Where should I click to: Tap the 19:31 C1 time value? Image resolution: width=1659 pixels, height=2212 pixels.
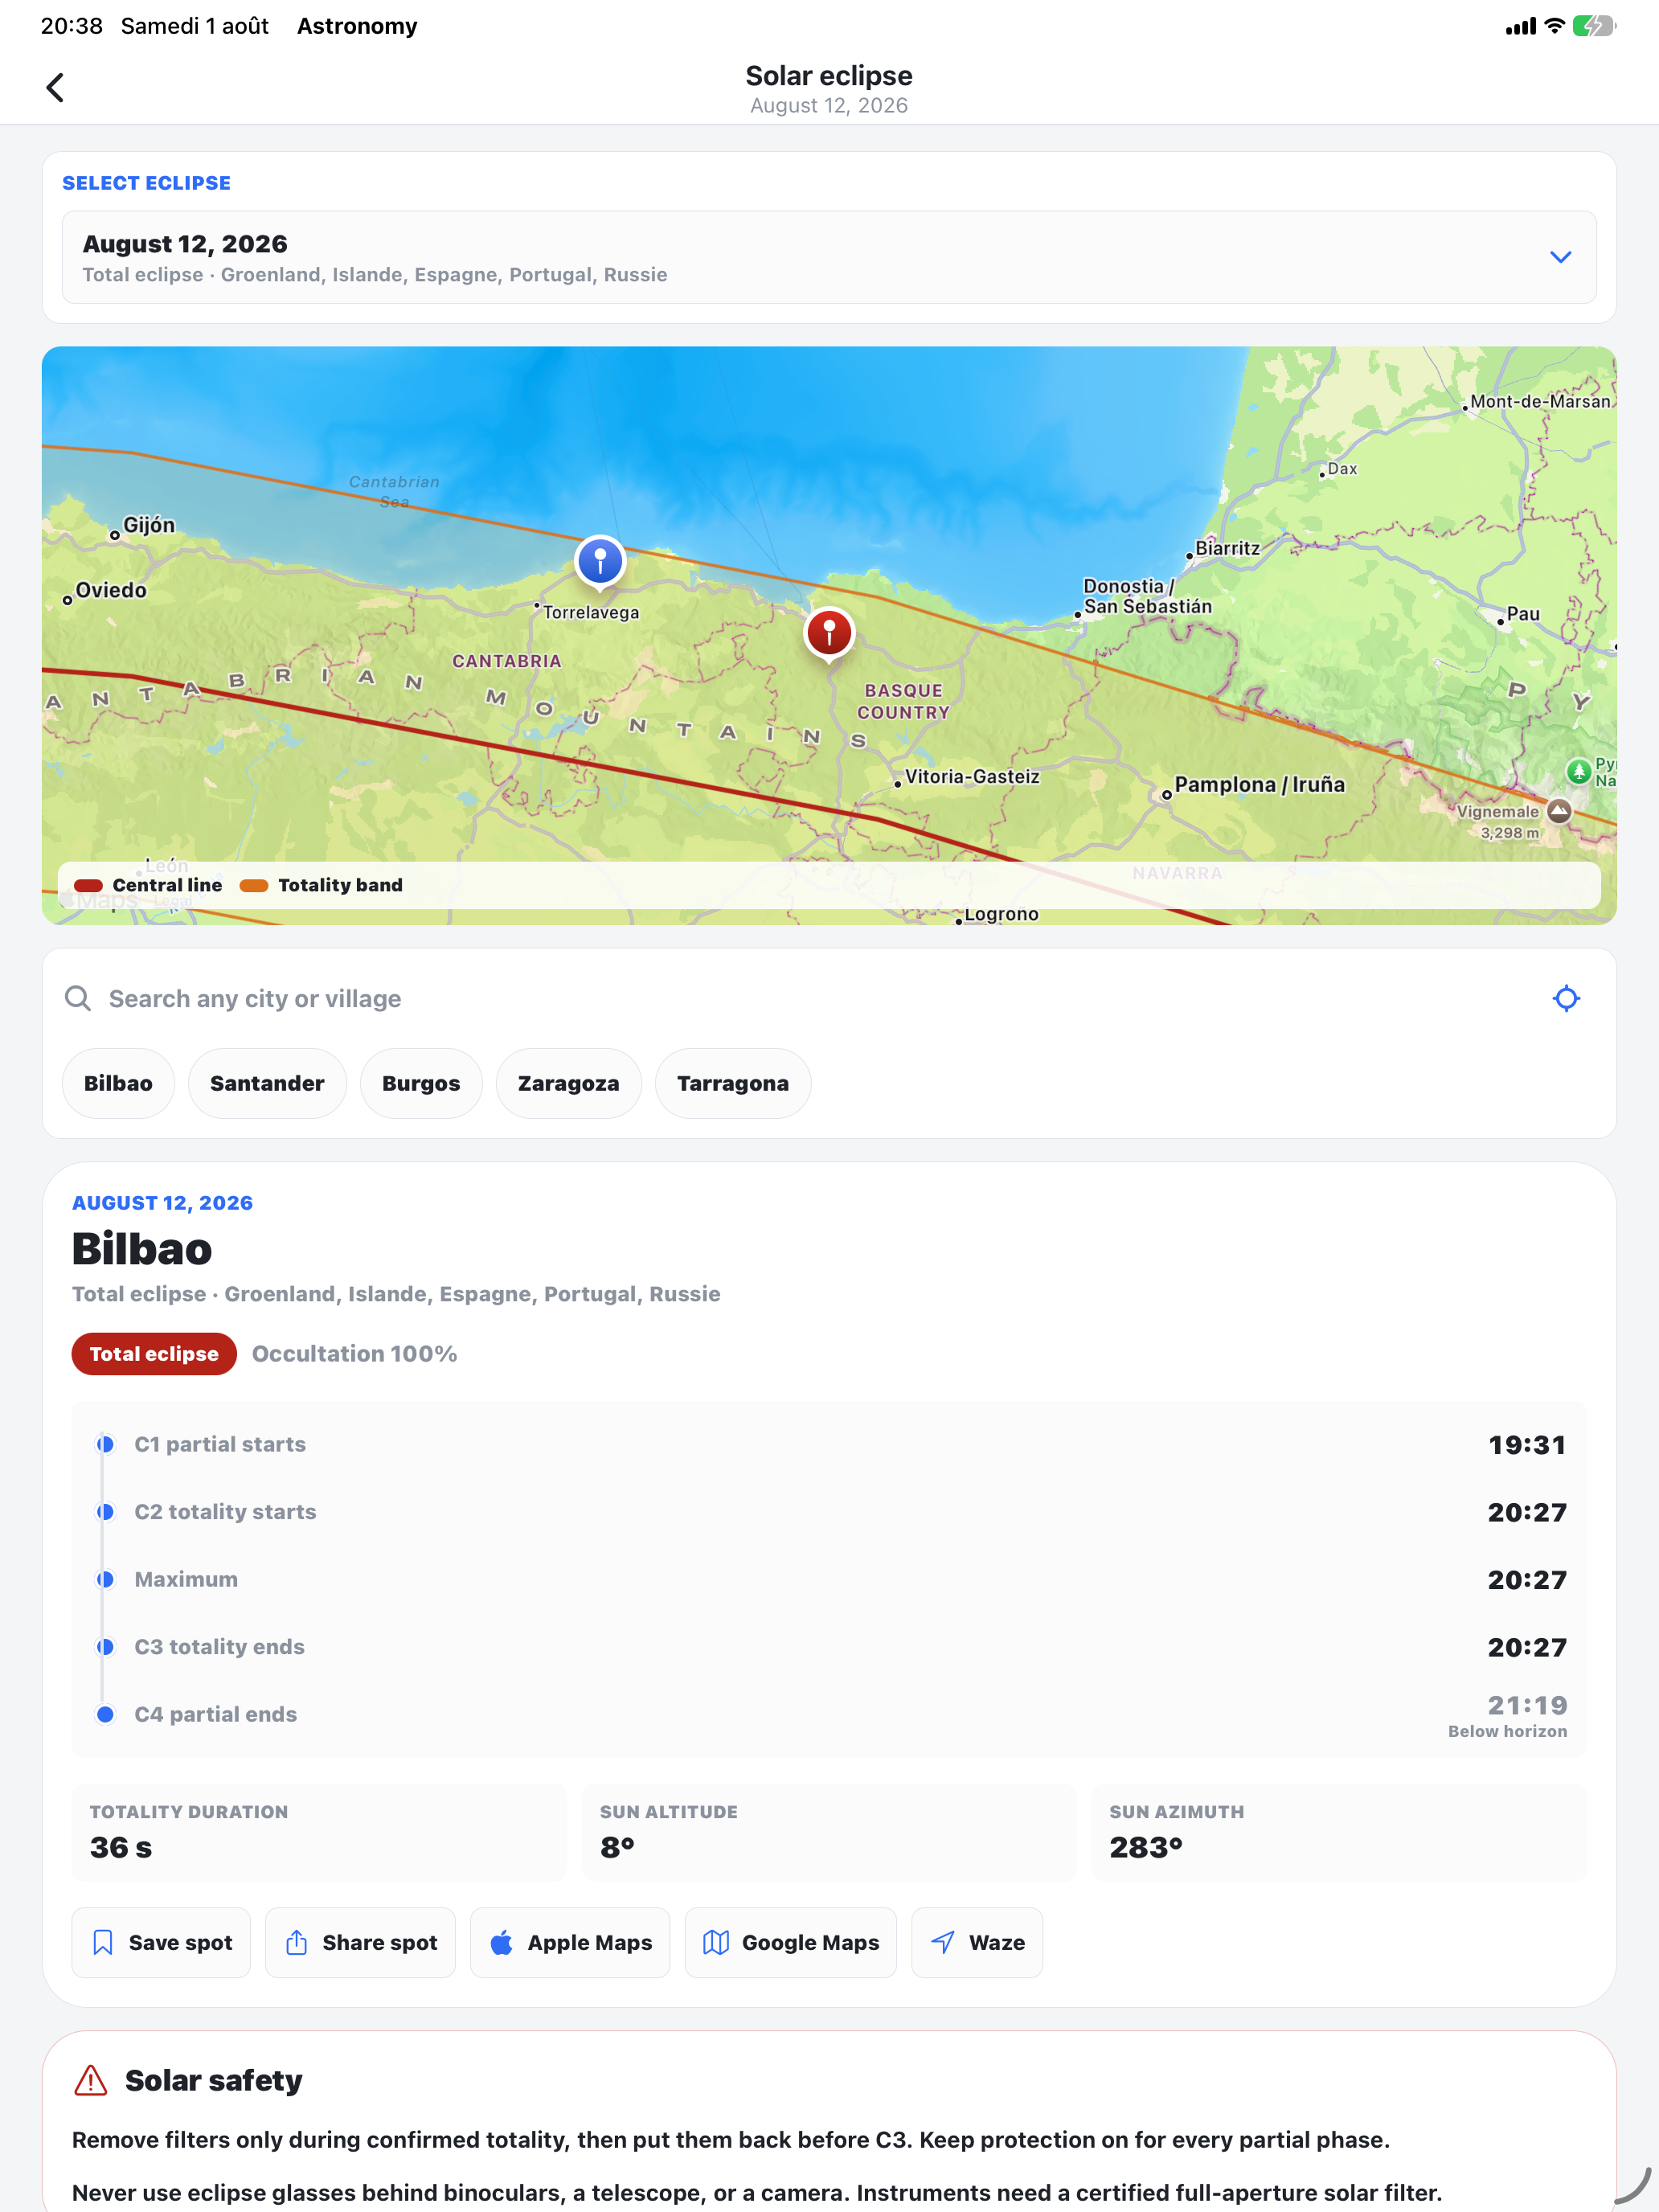click(1527, 1444)
